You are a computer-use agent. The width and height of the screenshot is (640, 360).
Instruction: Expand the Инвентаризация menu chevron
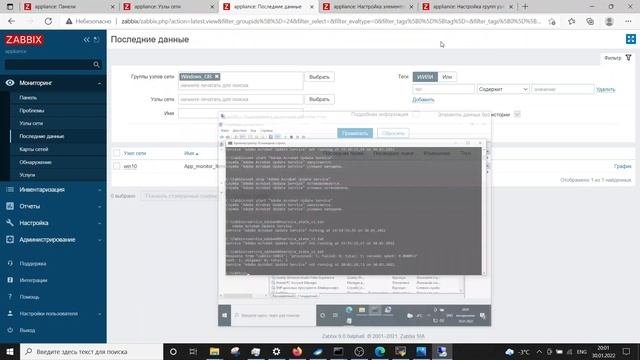(x=100, y=189)
